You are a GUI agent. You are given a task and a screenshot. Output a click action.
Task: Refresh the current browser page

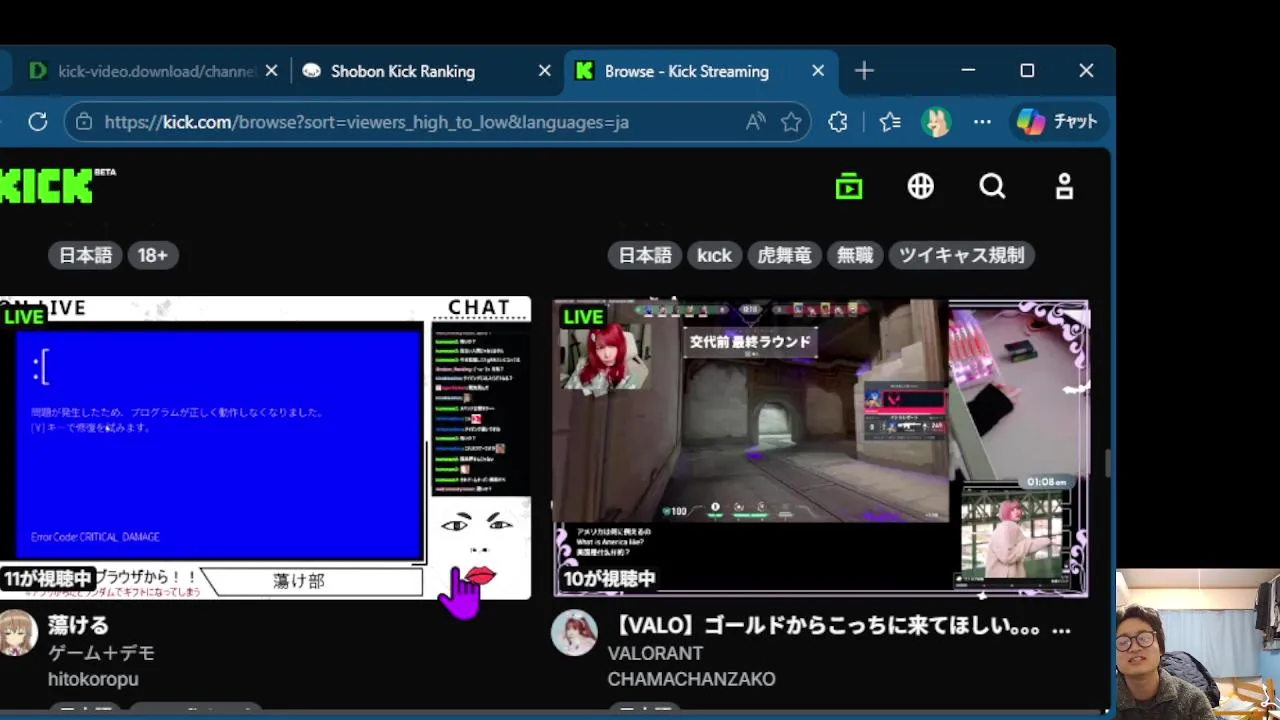click(38, 122)
